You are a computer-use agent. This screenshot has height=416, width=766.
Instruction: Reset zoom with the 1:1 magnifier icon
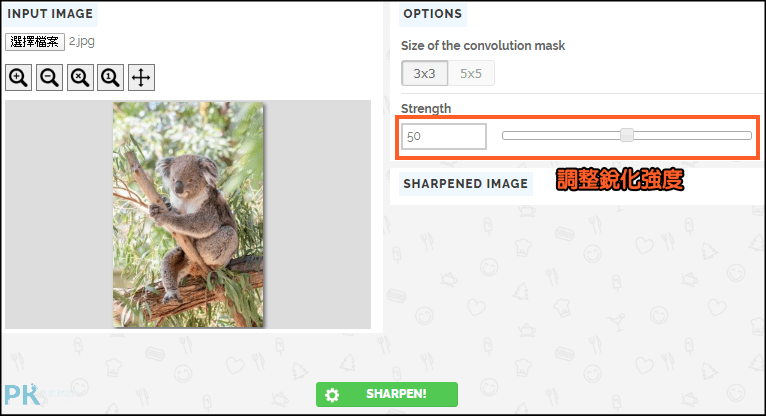click(110, 77)
